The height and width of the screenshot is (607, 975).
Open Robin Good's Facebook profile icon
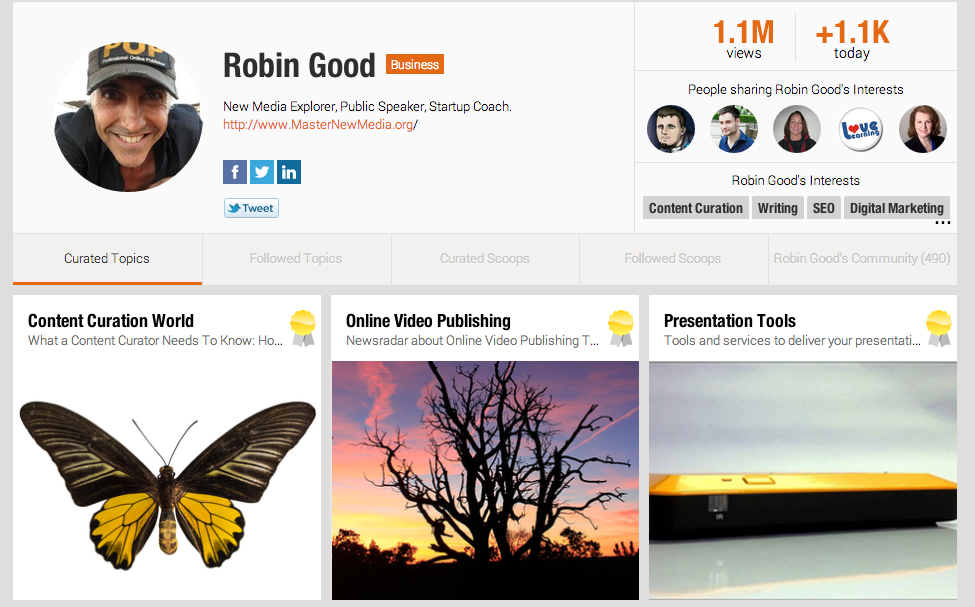coord(235,172)
